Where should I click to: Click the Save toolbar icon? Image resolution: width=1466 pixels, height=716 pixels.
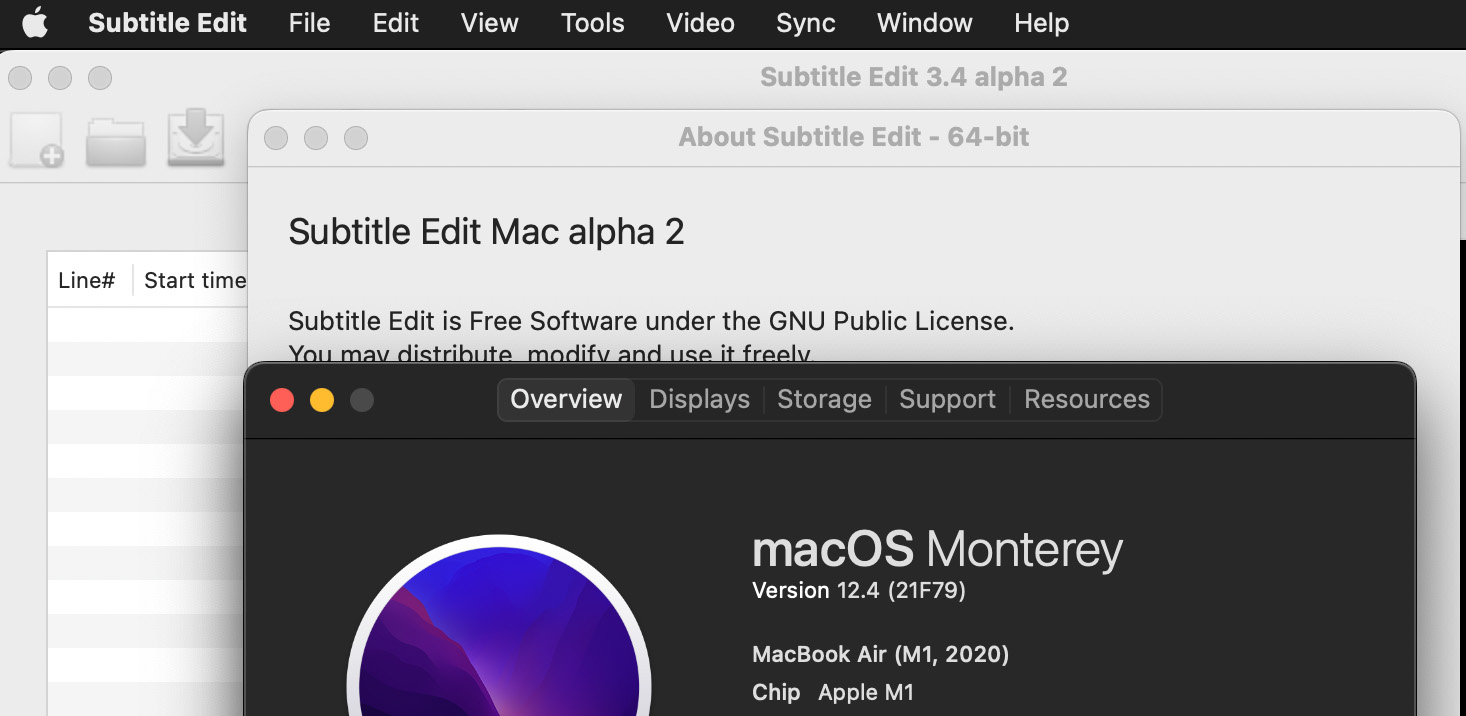coord(196,137)
